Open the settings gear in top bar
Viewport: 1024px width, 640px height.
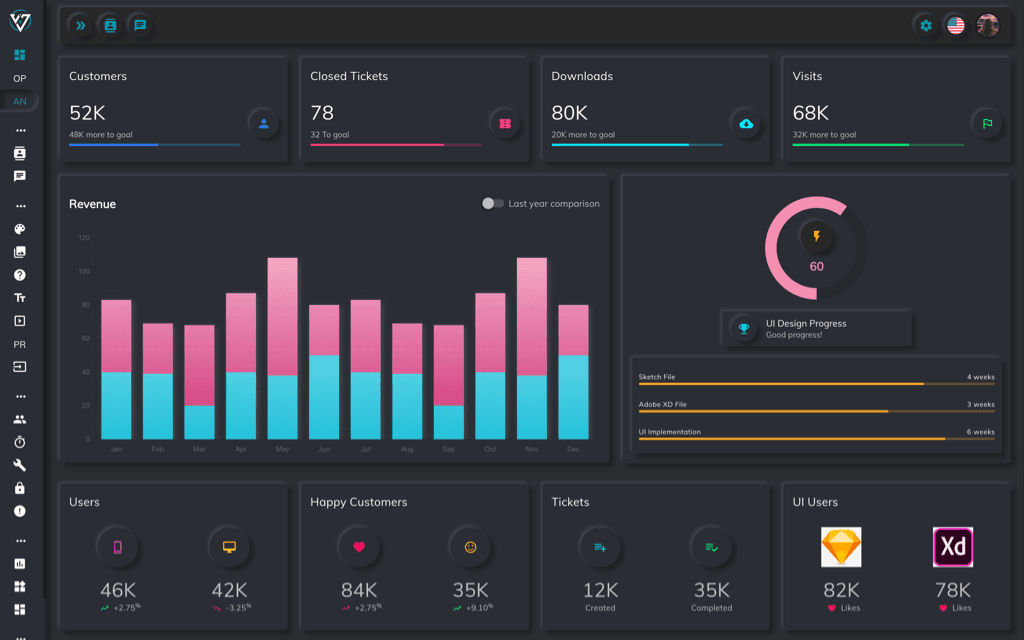[926, 26]
